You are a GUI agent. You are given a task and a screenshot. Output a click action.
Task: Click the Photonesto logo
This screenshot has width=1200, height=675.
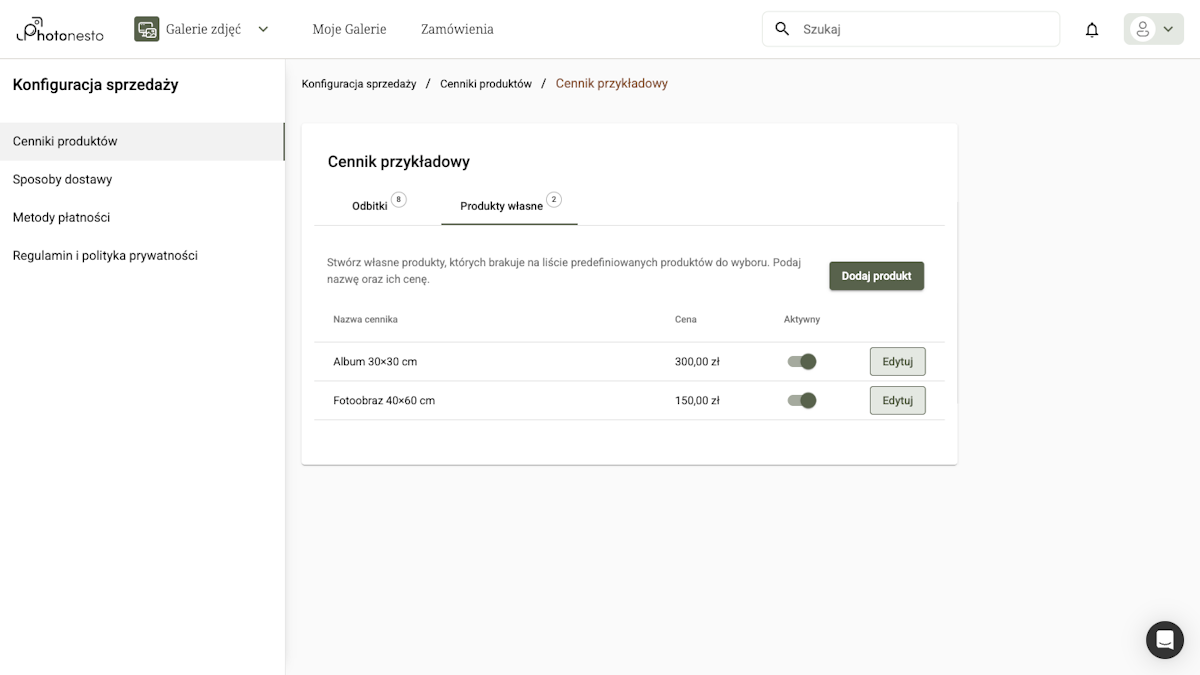coord(61,29)
